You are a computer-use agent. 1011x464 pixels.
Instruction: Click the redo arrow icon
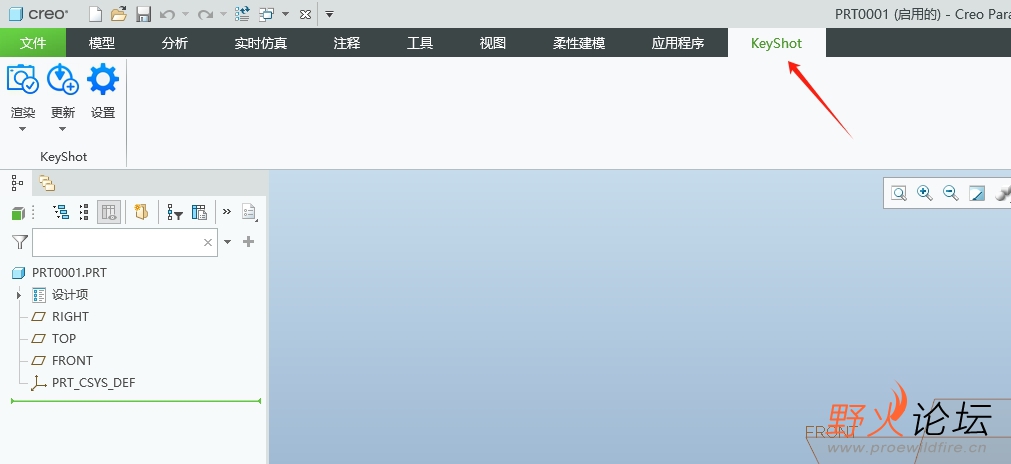205,14
